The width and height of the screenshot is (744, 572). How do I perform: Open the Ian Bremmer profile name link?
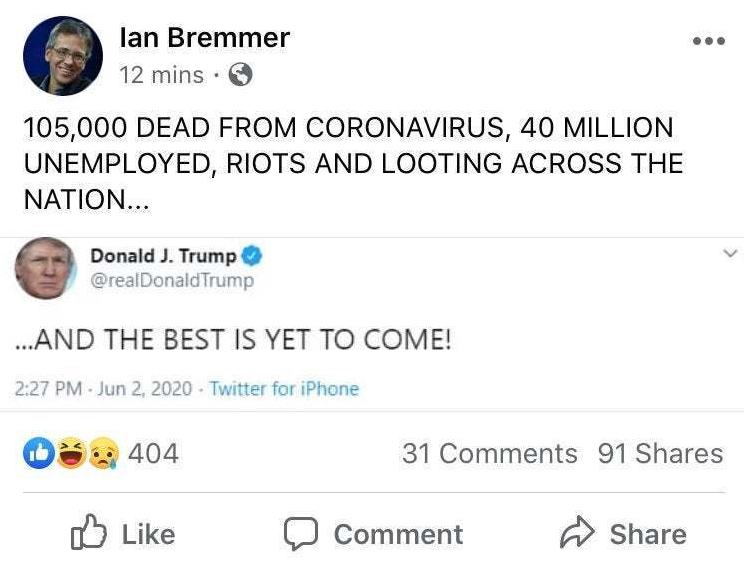204,38
